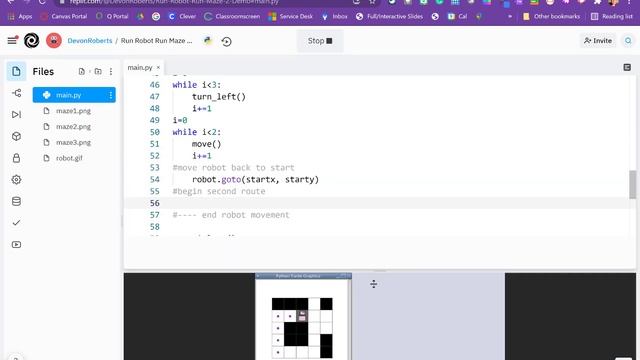
Task: Stop the running program
Action: click(320, 41)
